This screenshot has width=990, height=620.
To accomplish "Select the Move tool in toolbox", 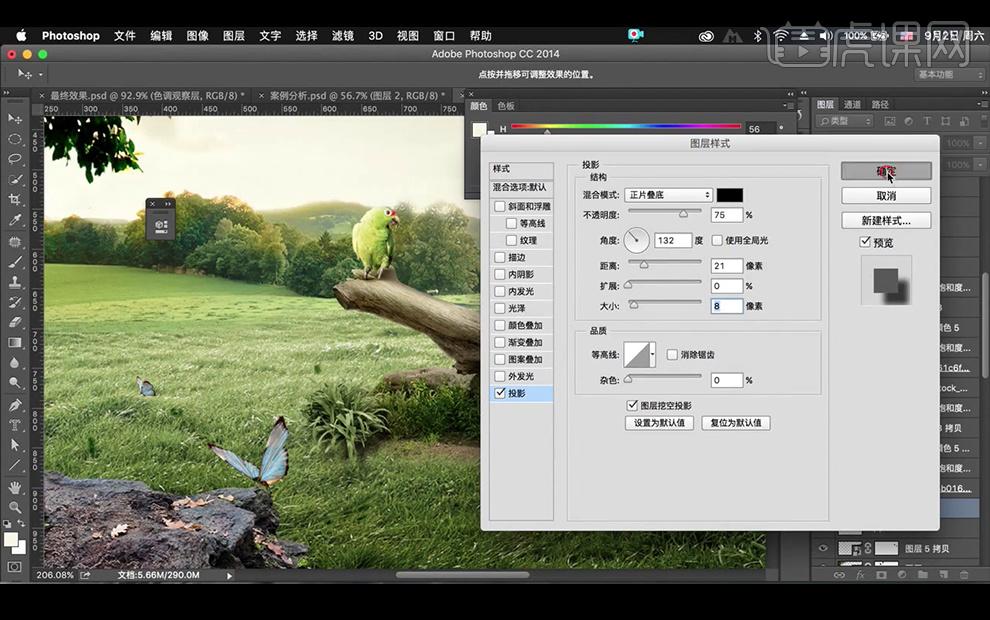I will [15, 119].
